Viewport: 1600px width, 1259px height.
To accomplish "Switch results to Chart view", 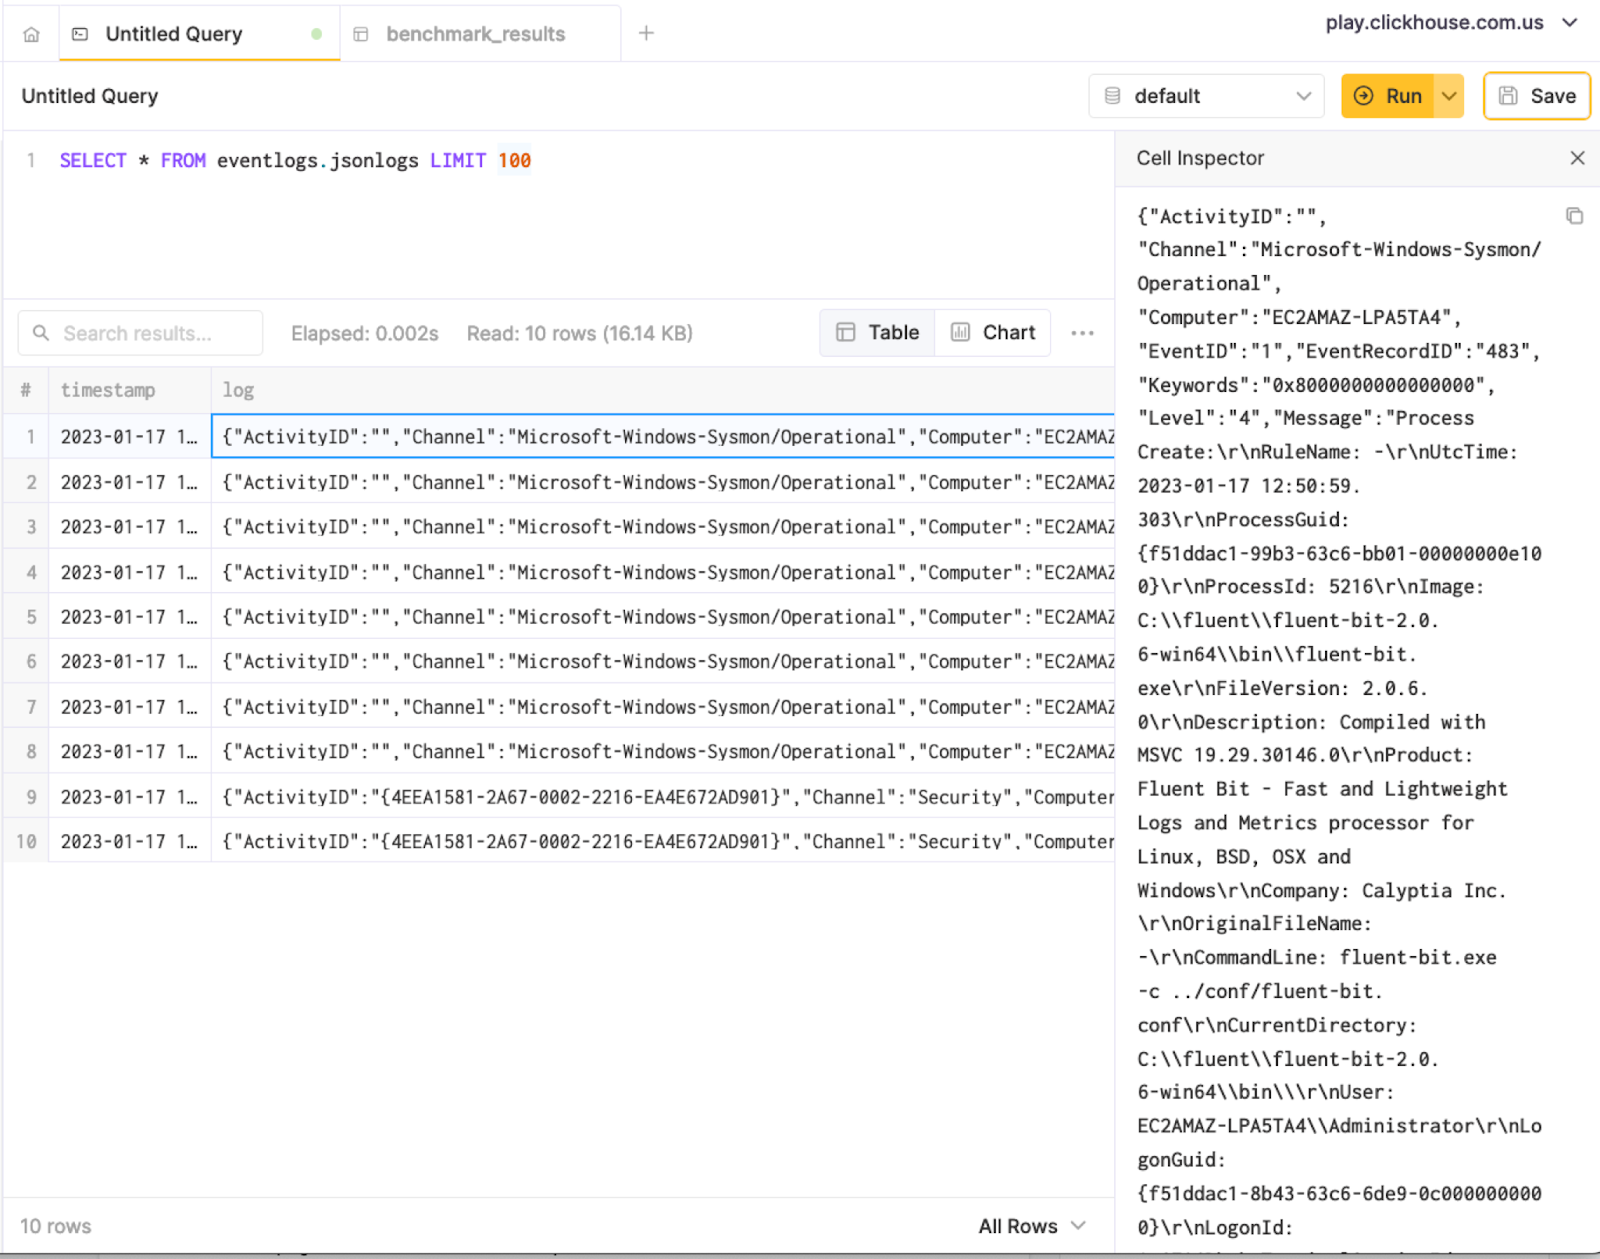I will point(993,333).
